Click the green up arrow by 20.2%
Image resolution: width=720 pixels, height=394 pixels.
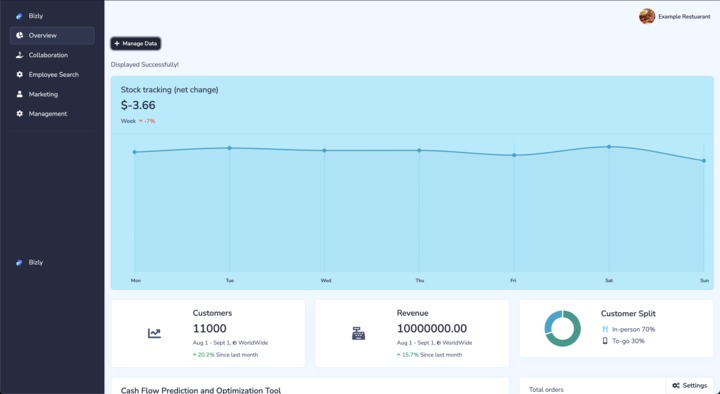click(x=195, y=355)
